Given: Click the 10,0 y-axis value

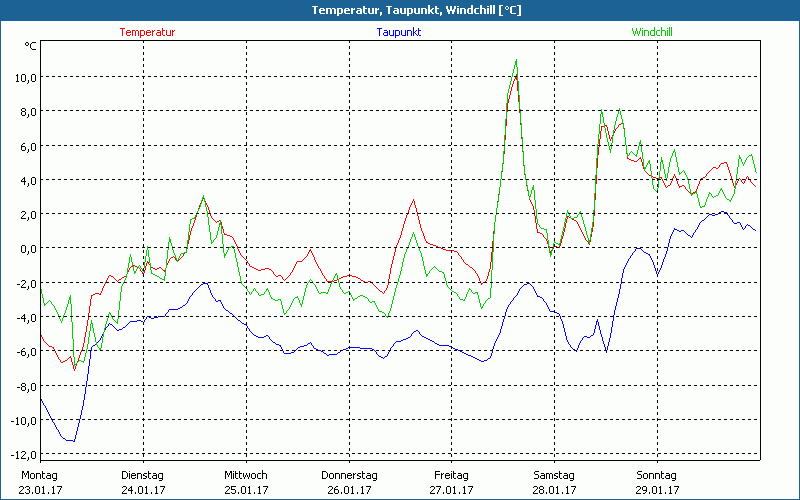Looking at the screenshot, I should point(25,78).
